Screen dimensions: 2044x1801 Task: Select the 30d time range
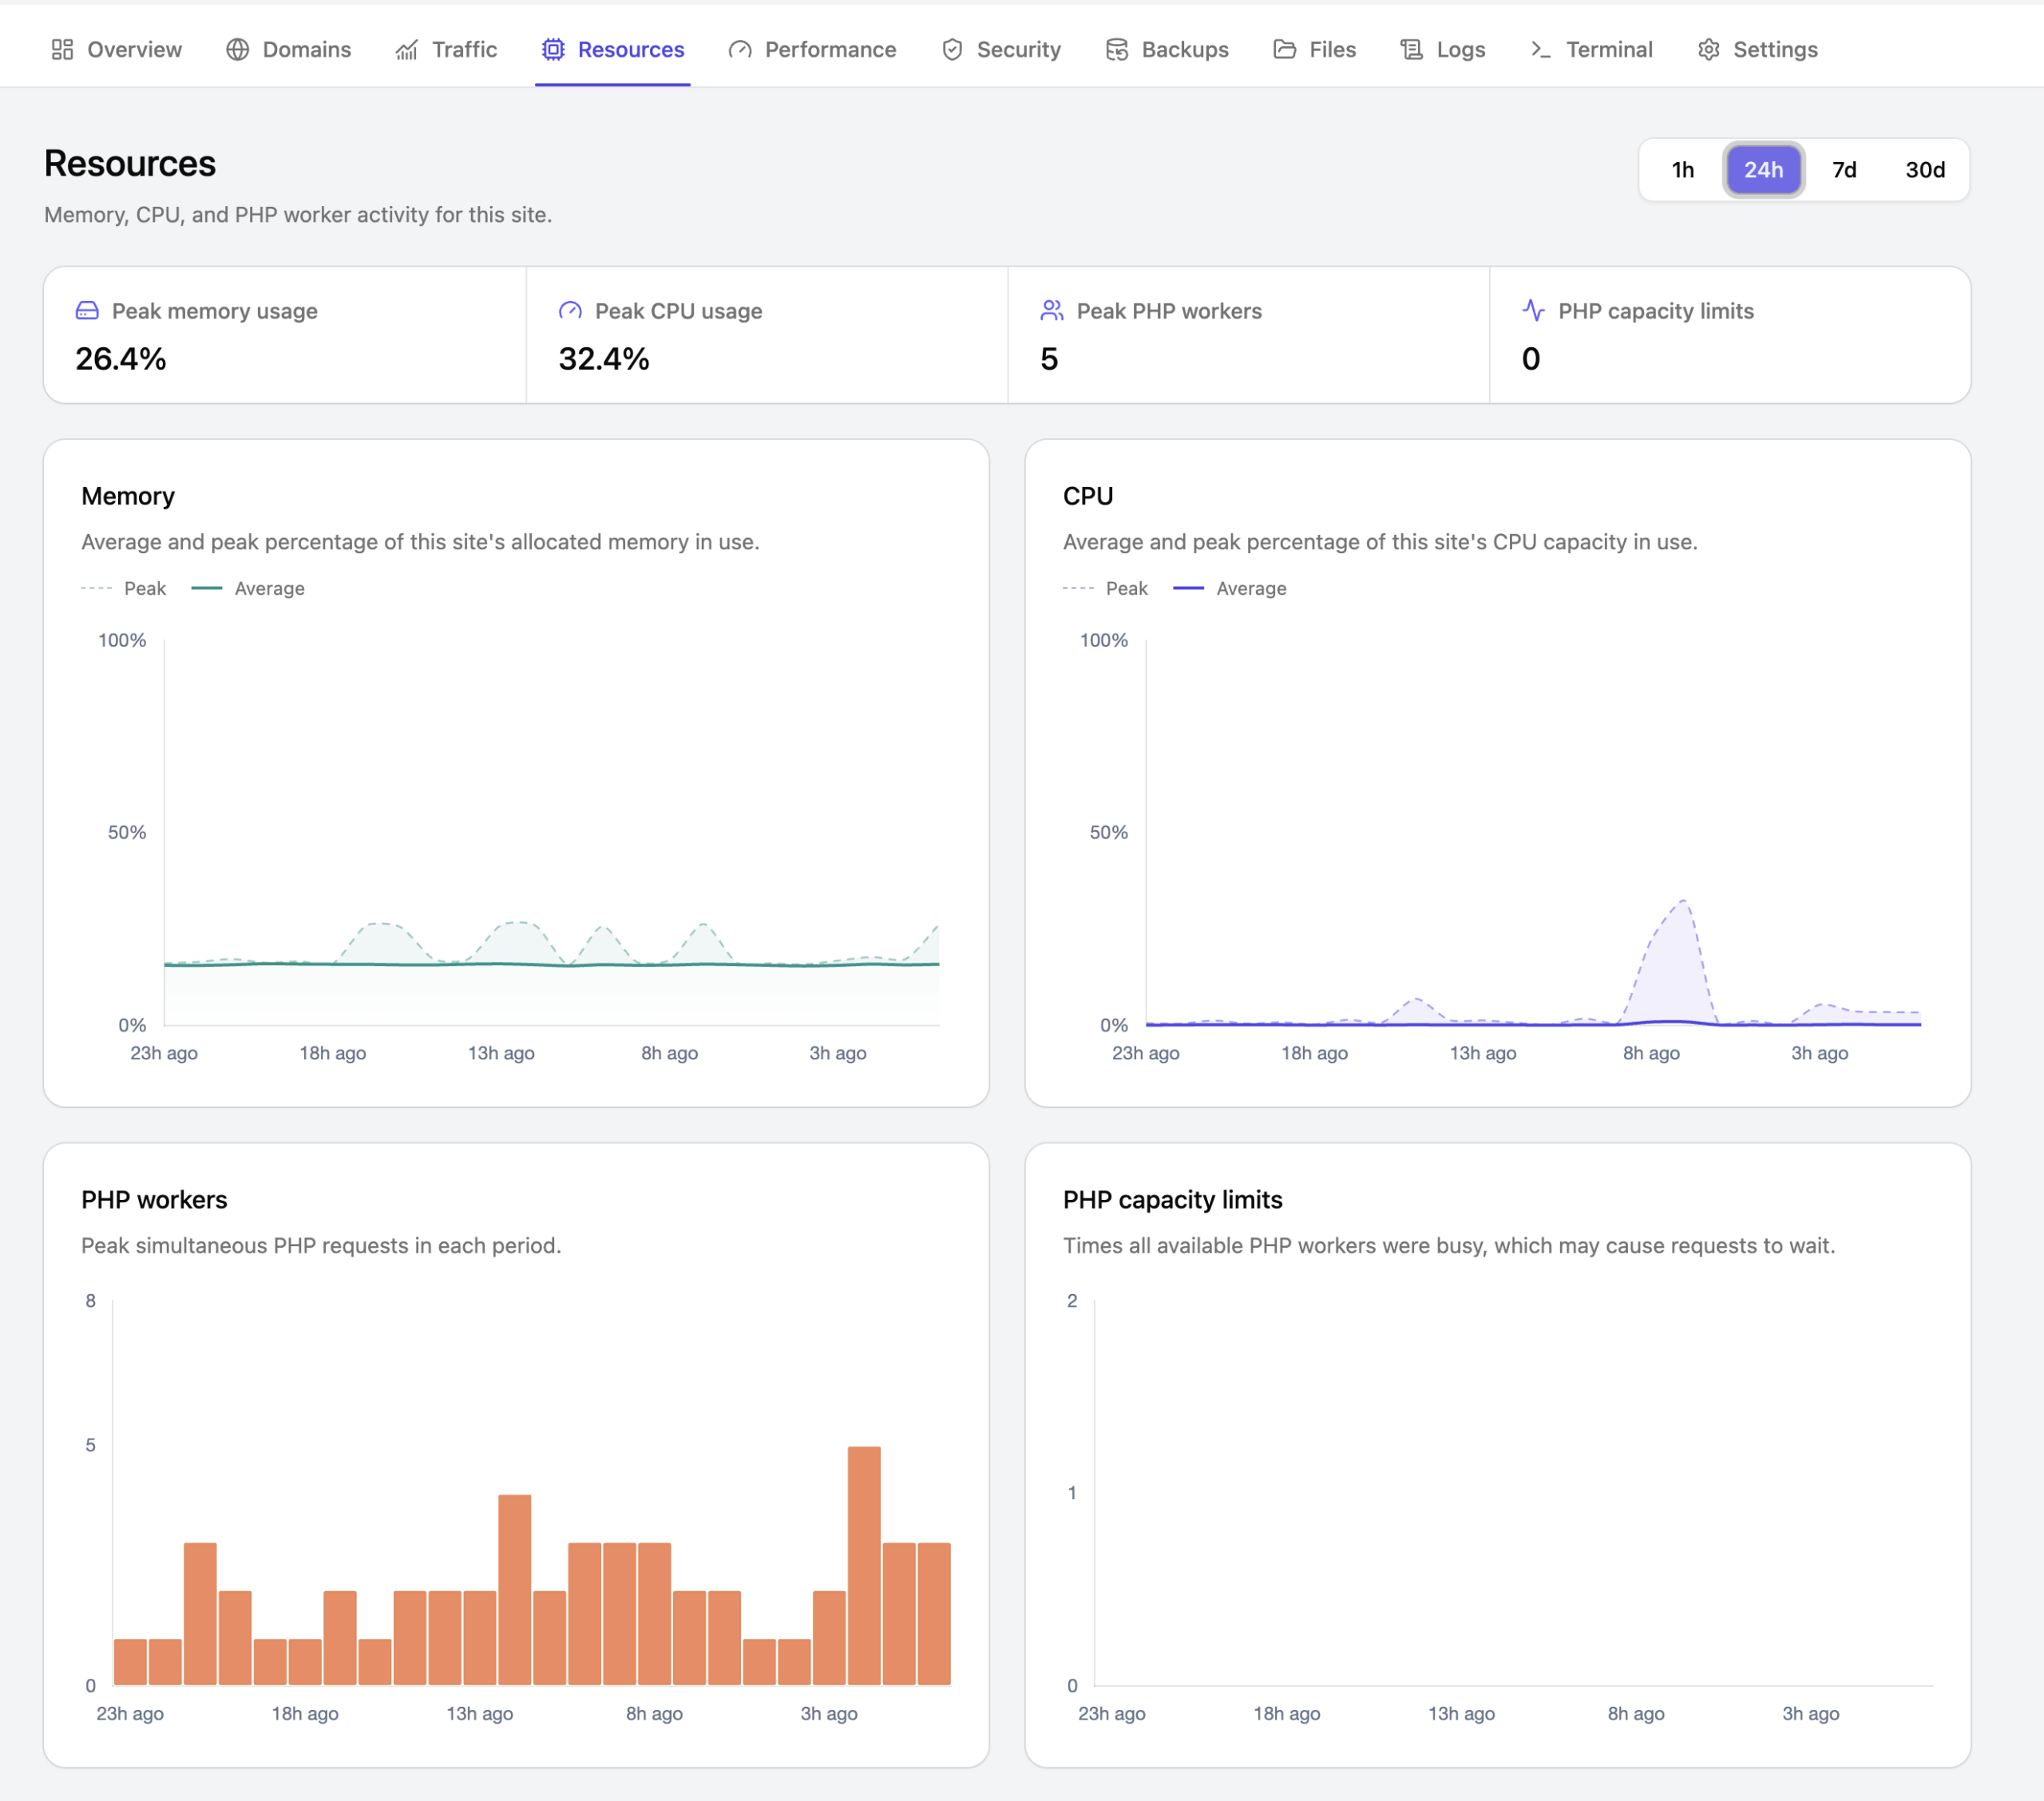(x=1925, y=170)
